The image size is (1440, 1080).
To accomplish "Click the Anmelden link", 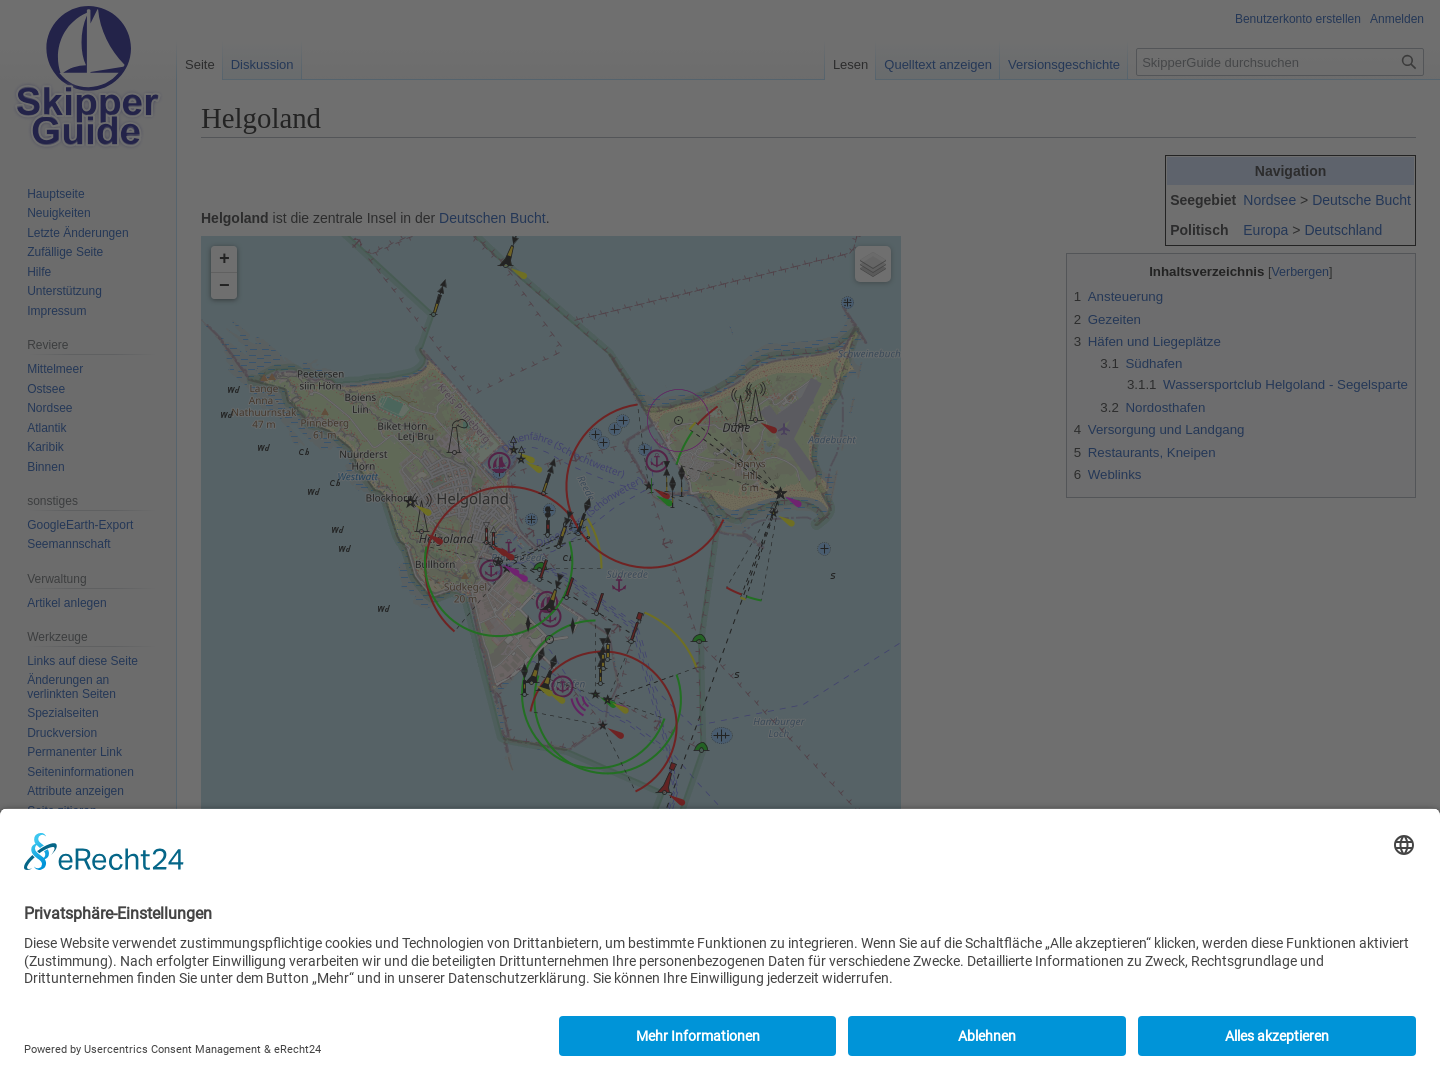I will (x=1397, y=19).
